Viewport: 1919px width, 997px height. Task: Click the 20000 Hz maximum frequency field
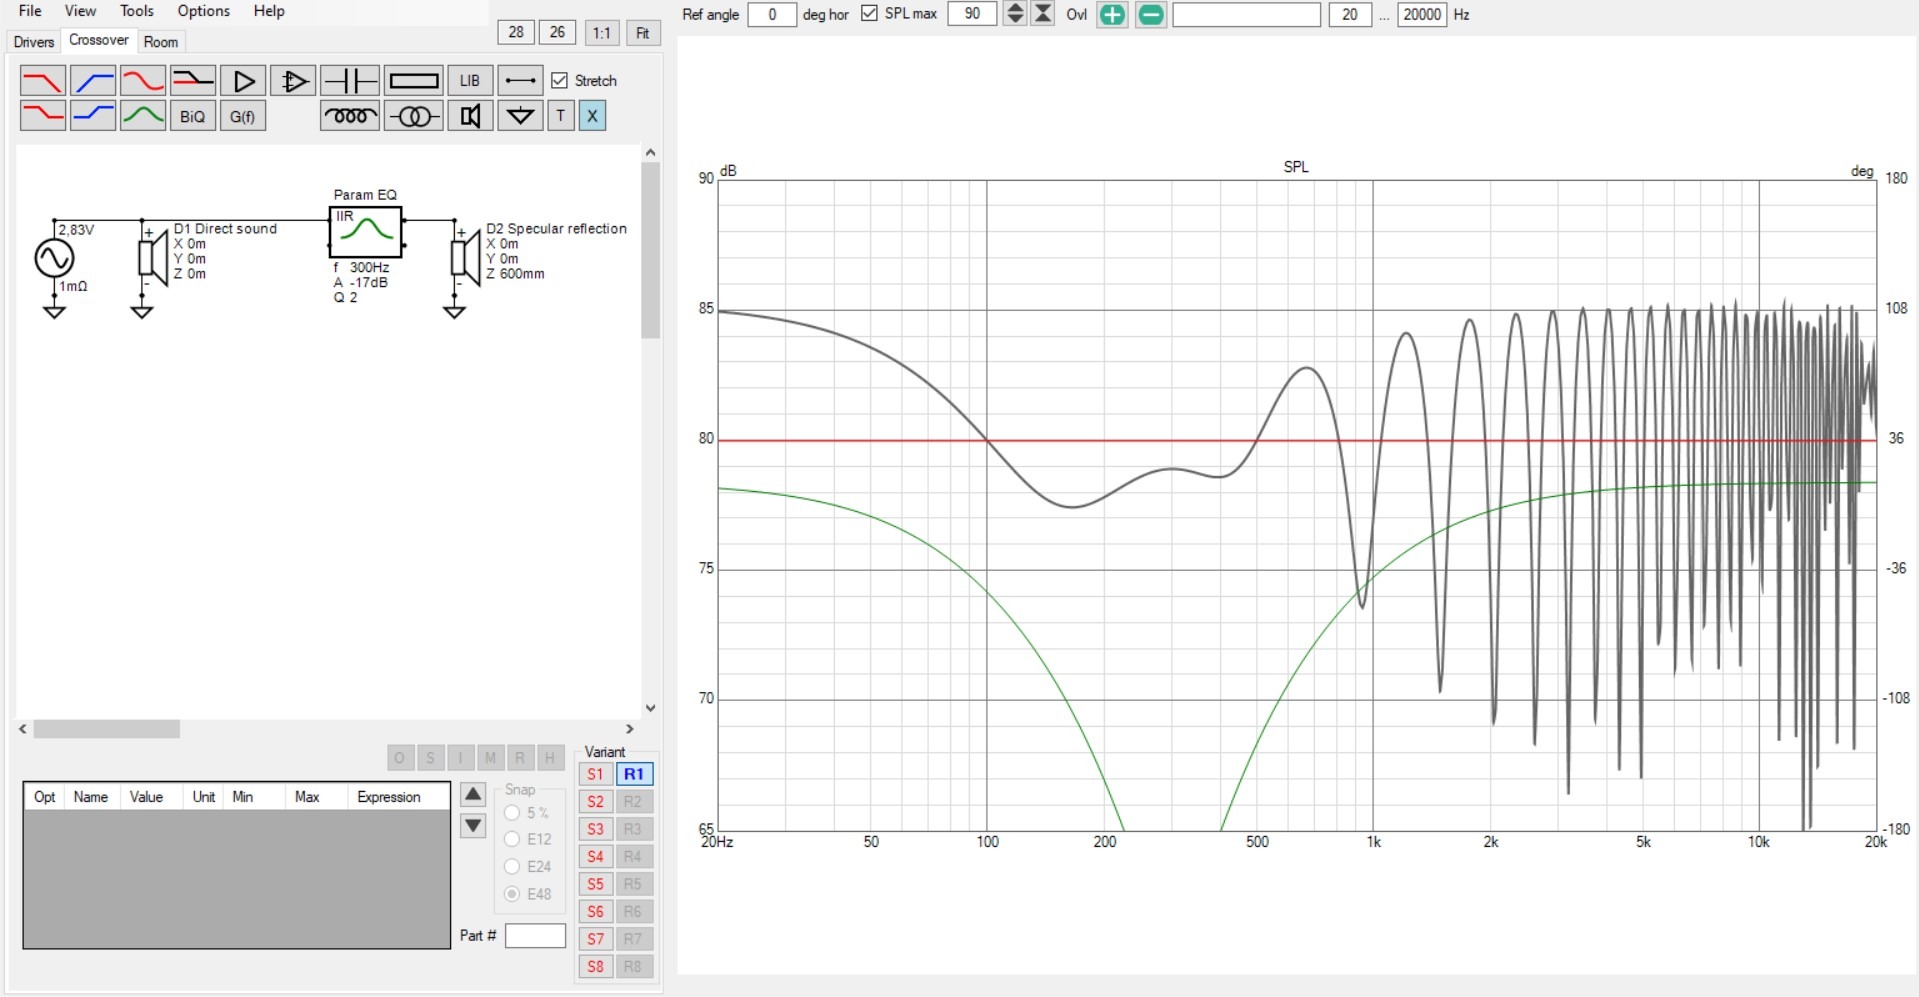coord(1422,14)
